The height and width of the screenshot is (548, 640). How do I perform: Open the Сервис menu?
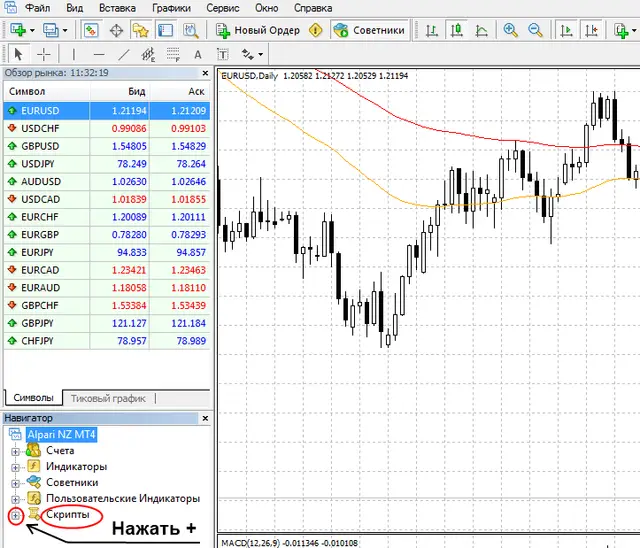[223, 8]
